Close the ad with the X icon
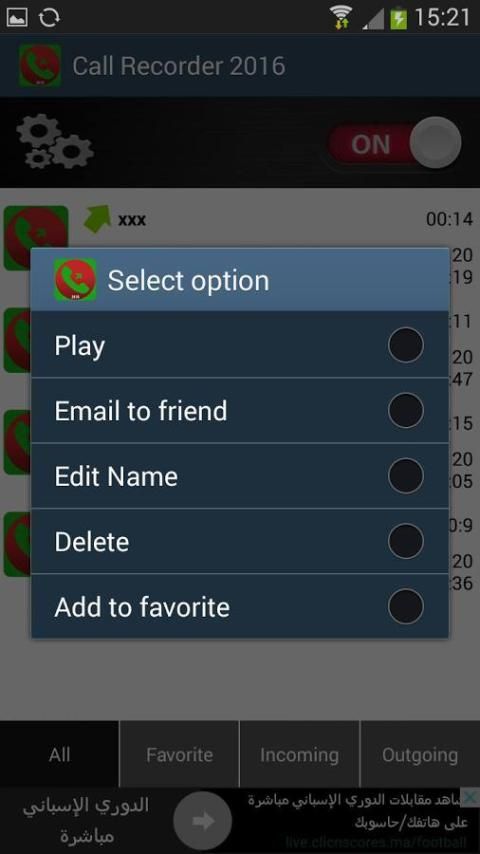The height and width of the screenshot is (854, 480). [470, 797]
